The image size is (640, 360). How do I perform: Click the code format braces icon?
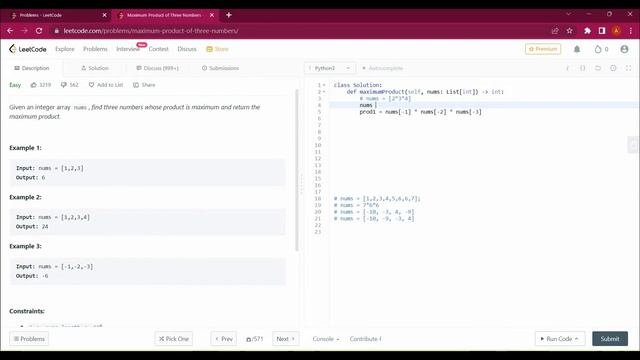[x=583, y=68]
